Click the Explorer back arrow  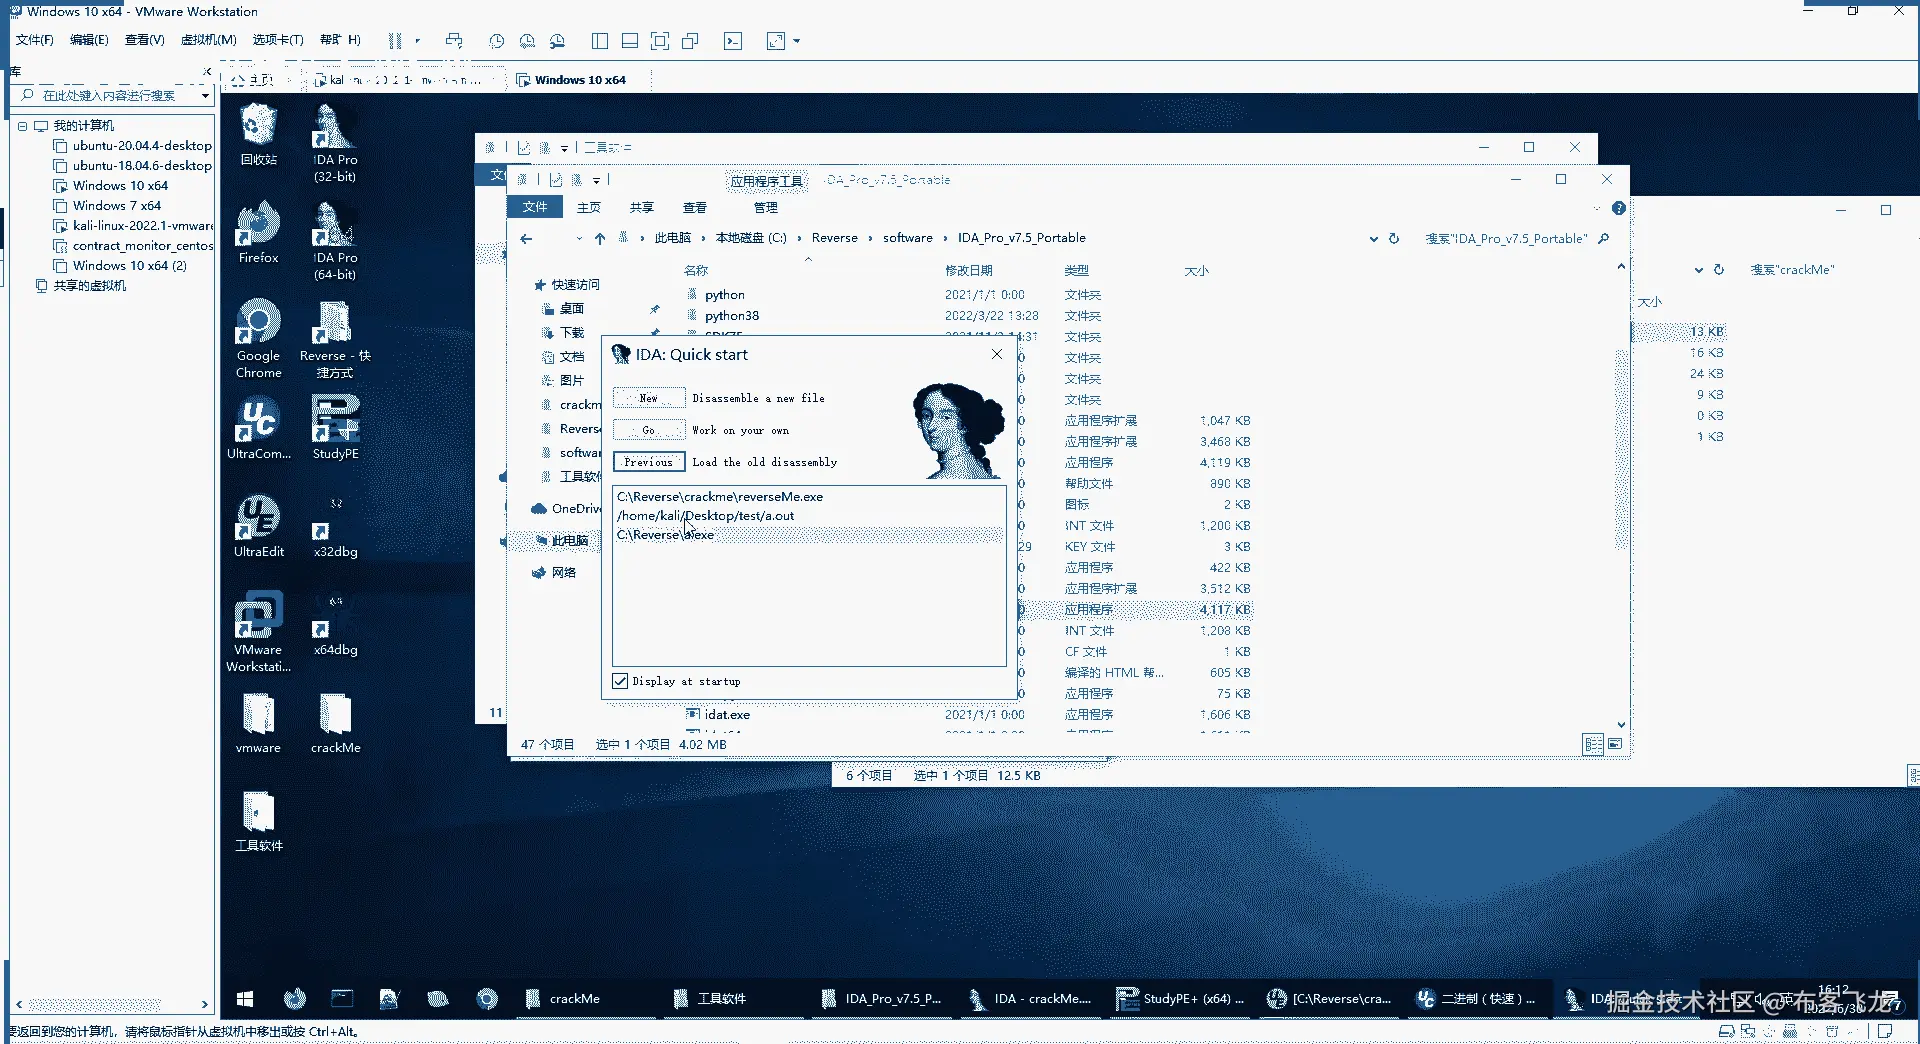tap(526, 238)
